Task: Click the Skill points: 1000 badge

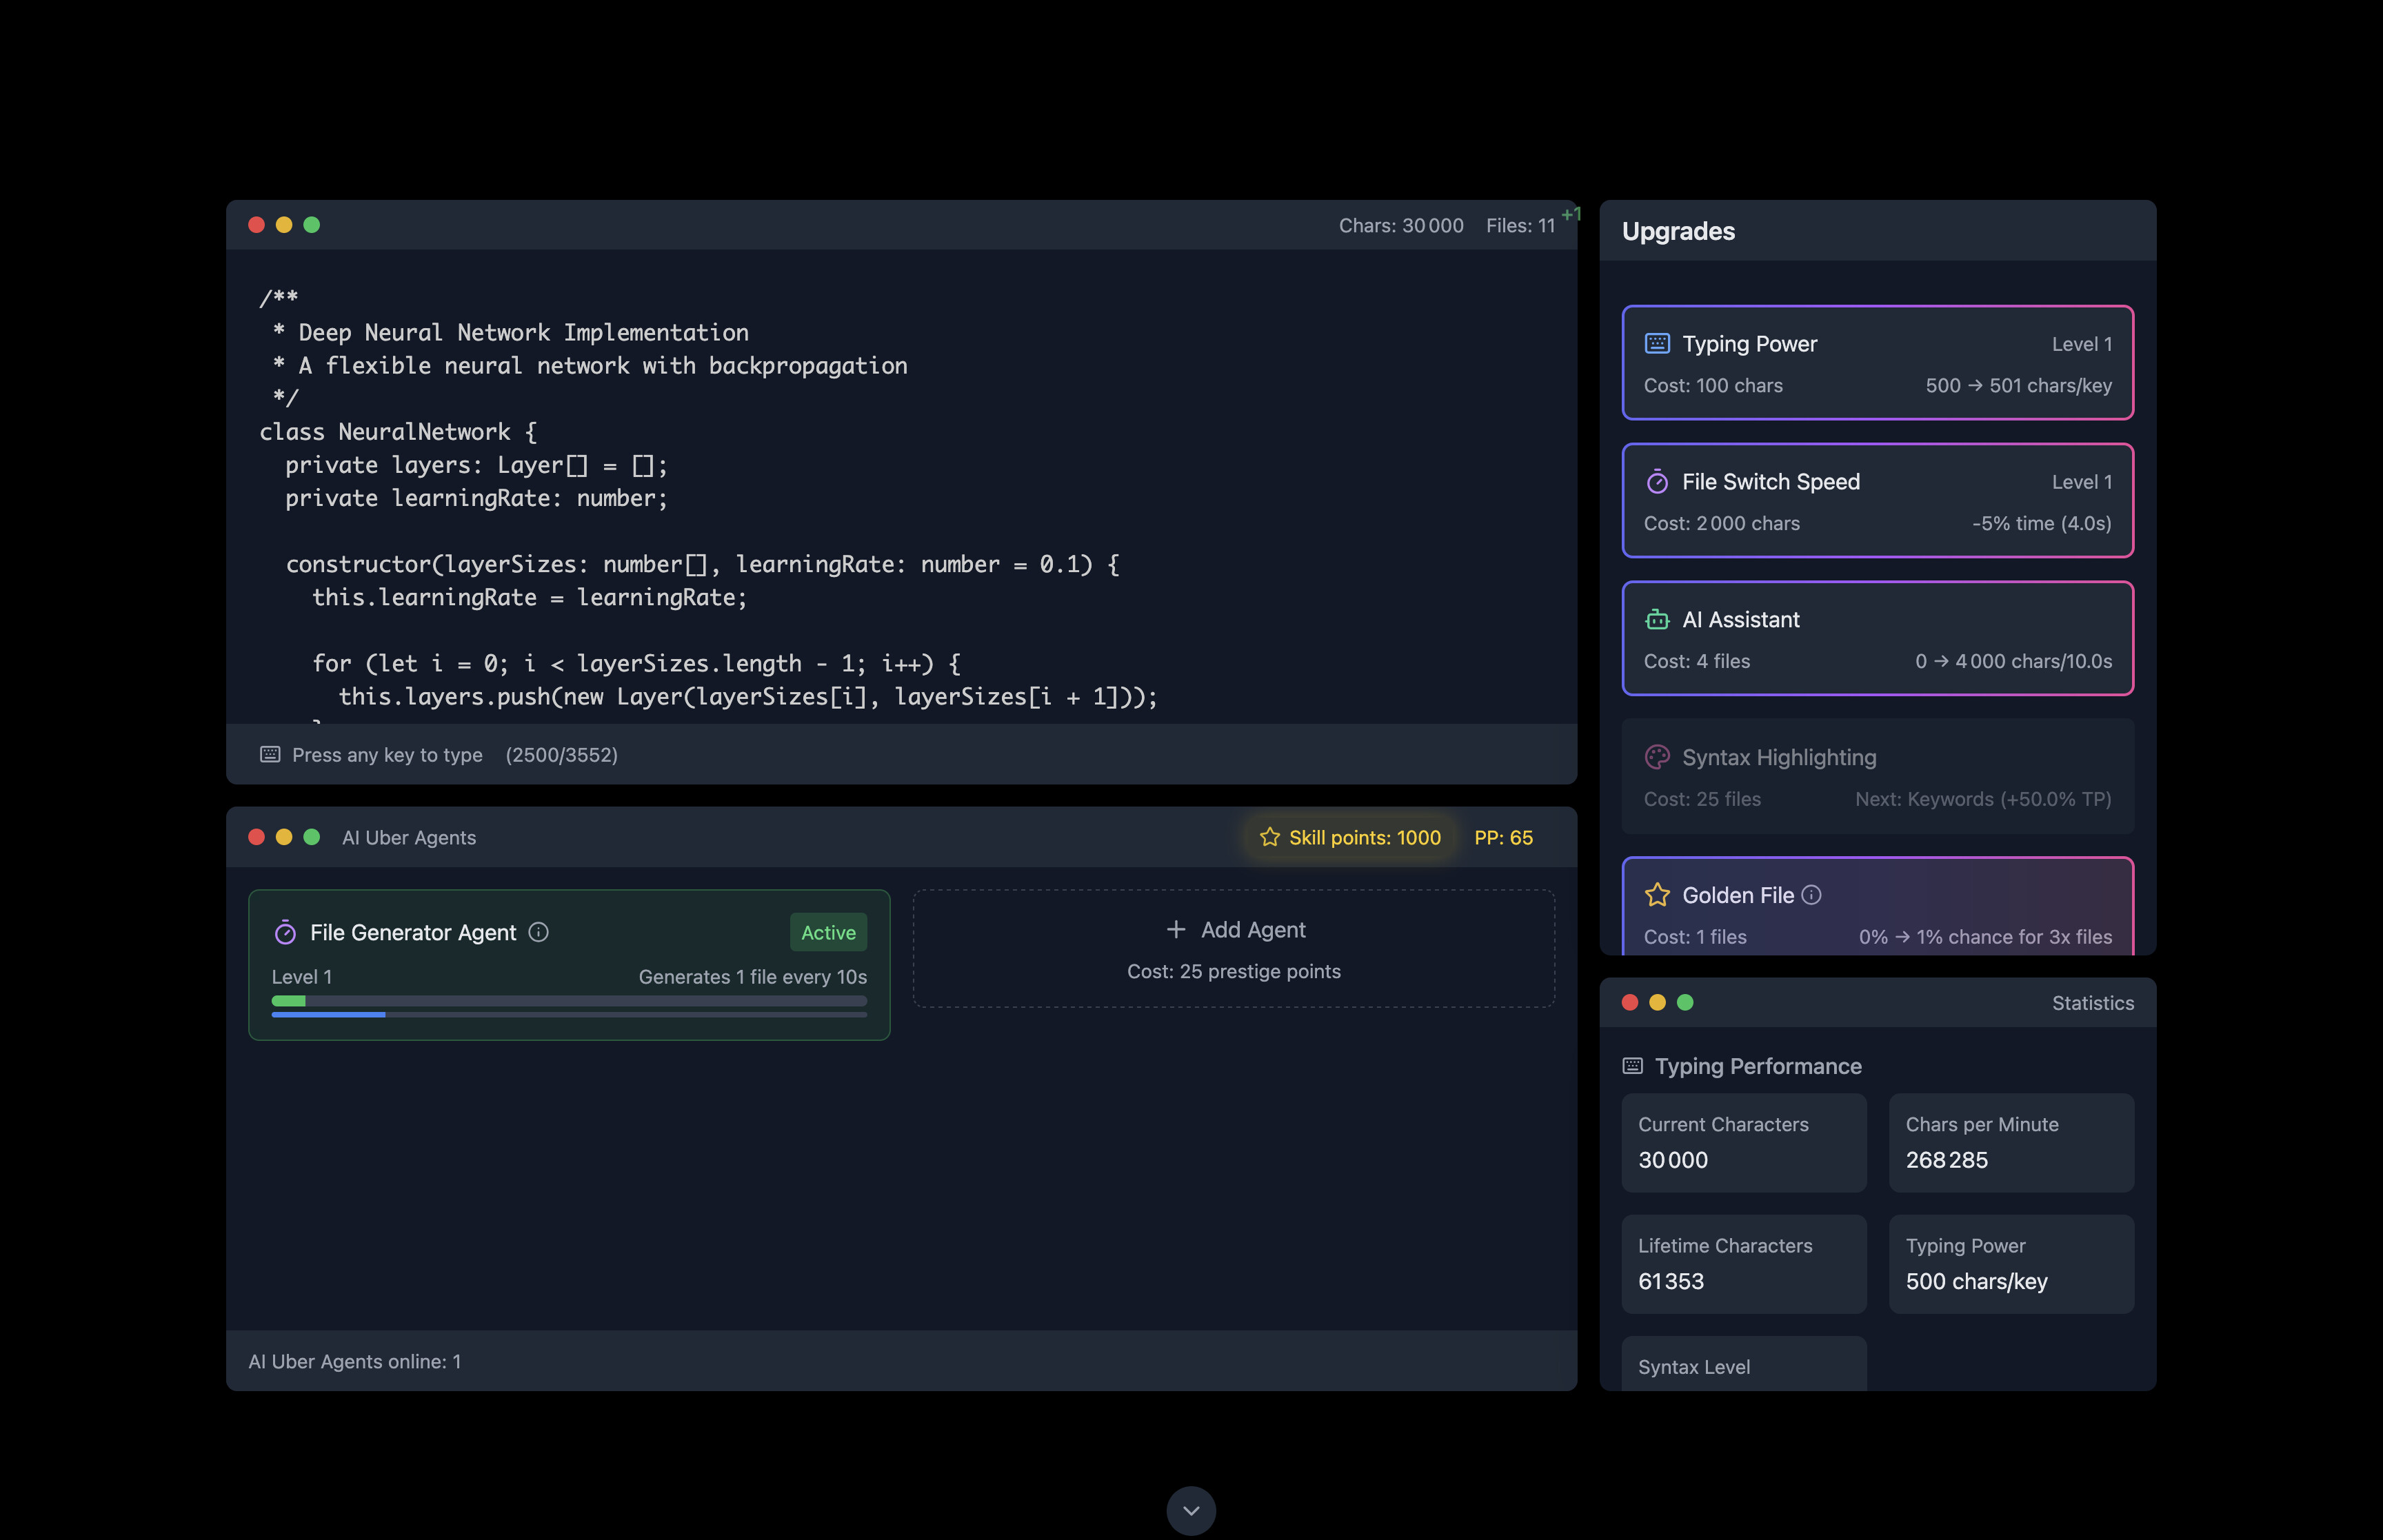Action: pos(1349,837)
